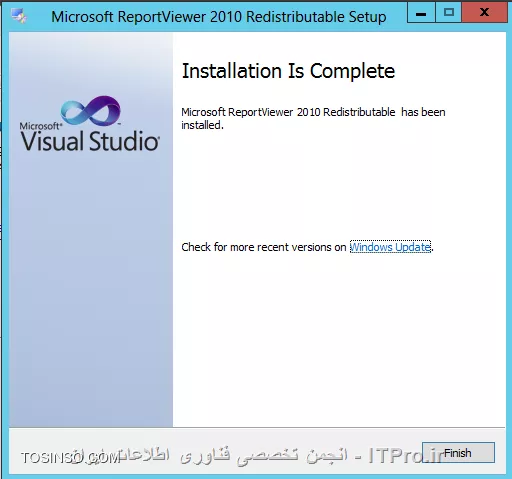
Task: Select the "Installation Is Complete" heading
Action: (x=288, y=71)
